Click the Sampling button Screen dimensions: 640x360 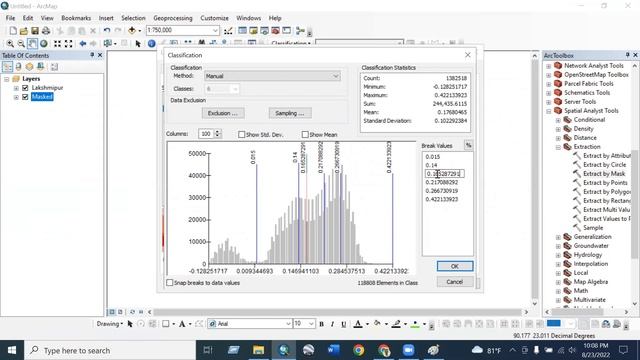tap(290, 113)
